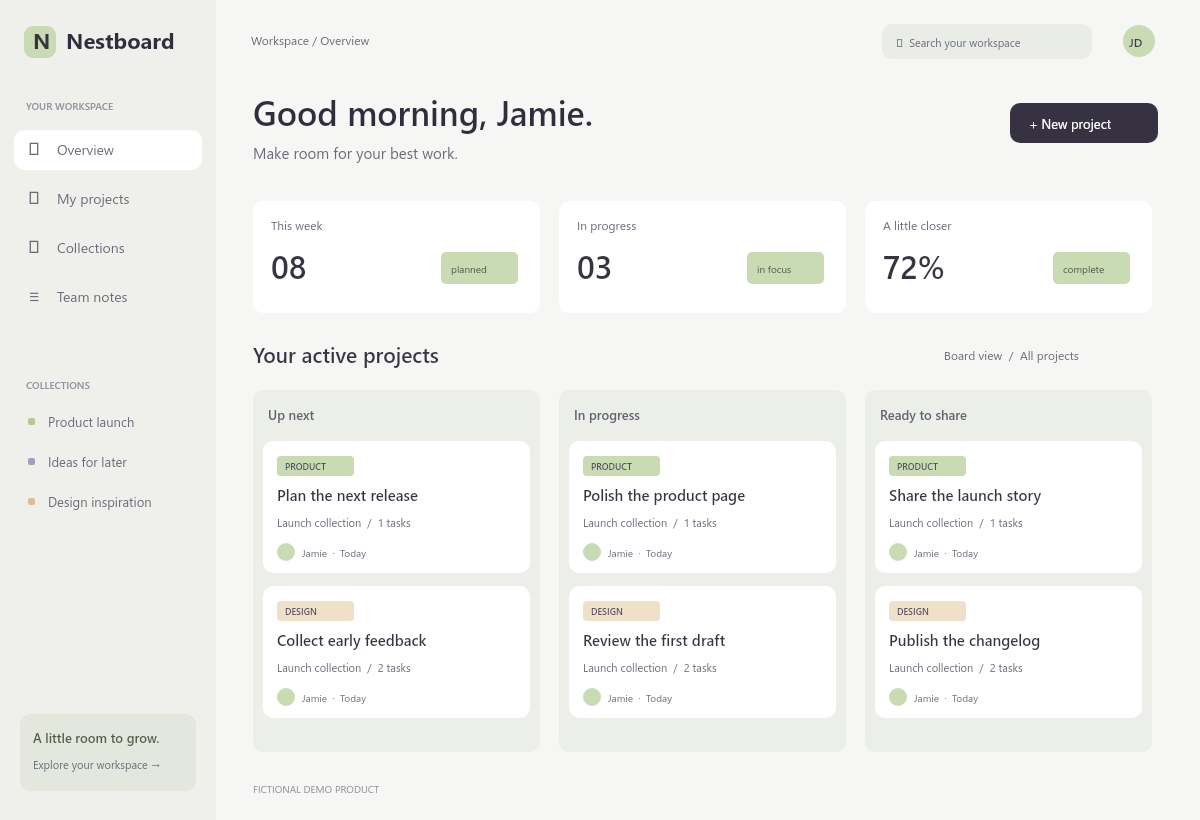
Task: Create a new project with New project button
Action: click(x=1084, y=123)
